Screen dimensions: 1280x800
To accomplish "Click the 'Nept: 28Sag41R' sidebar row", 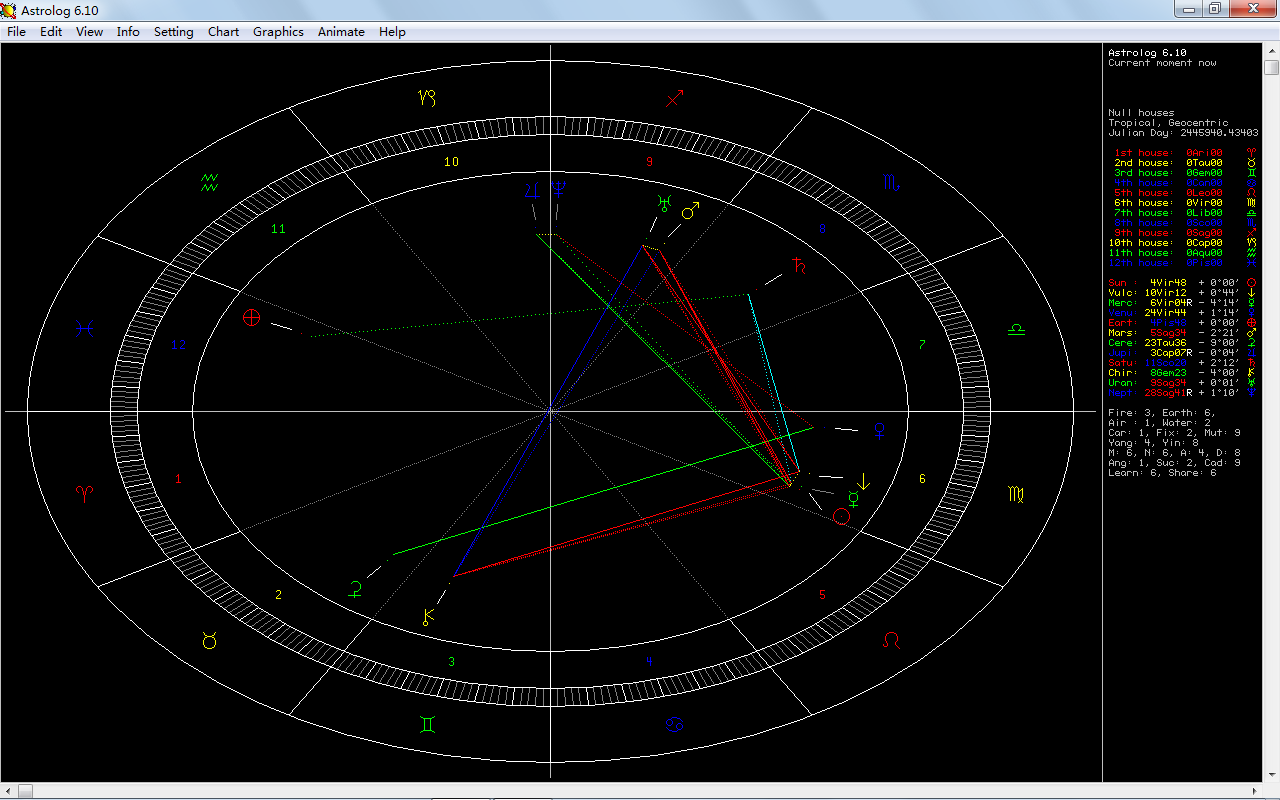I will 1182,393.
